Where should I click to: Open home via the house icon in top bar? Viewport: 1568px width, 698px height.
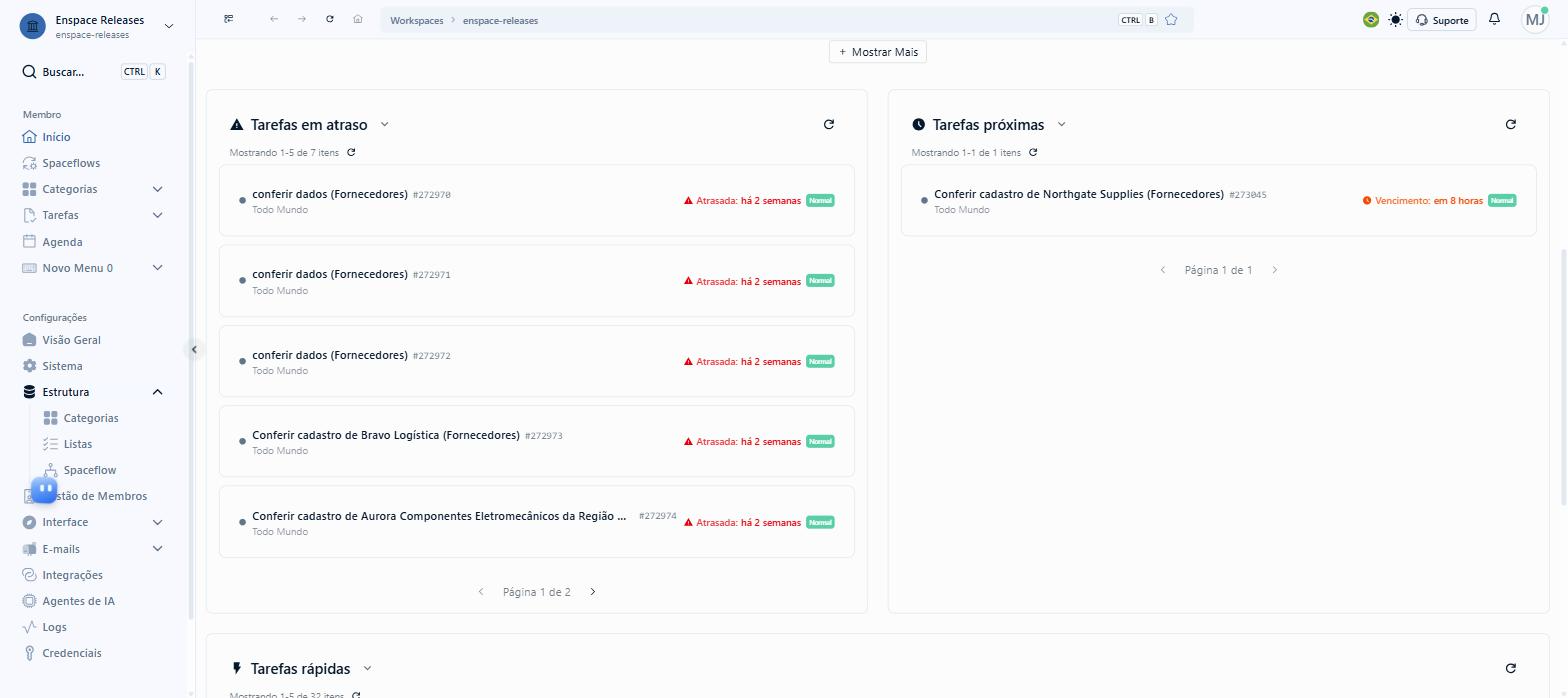tap(358, 19)
